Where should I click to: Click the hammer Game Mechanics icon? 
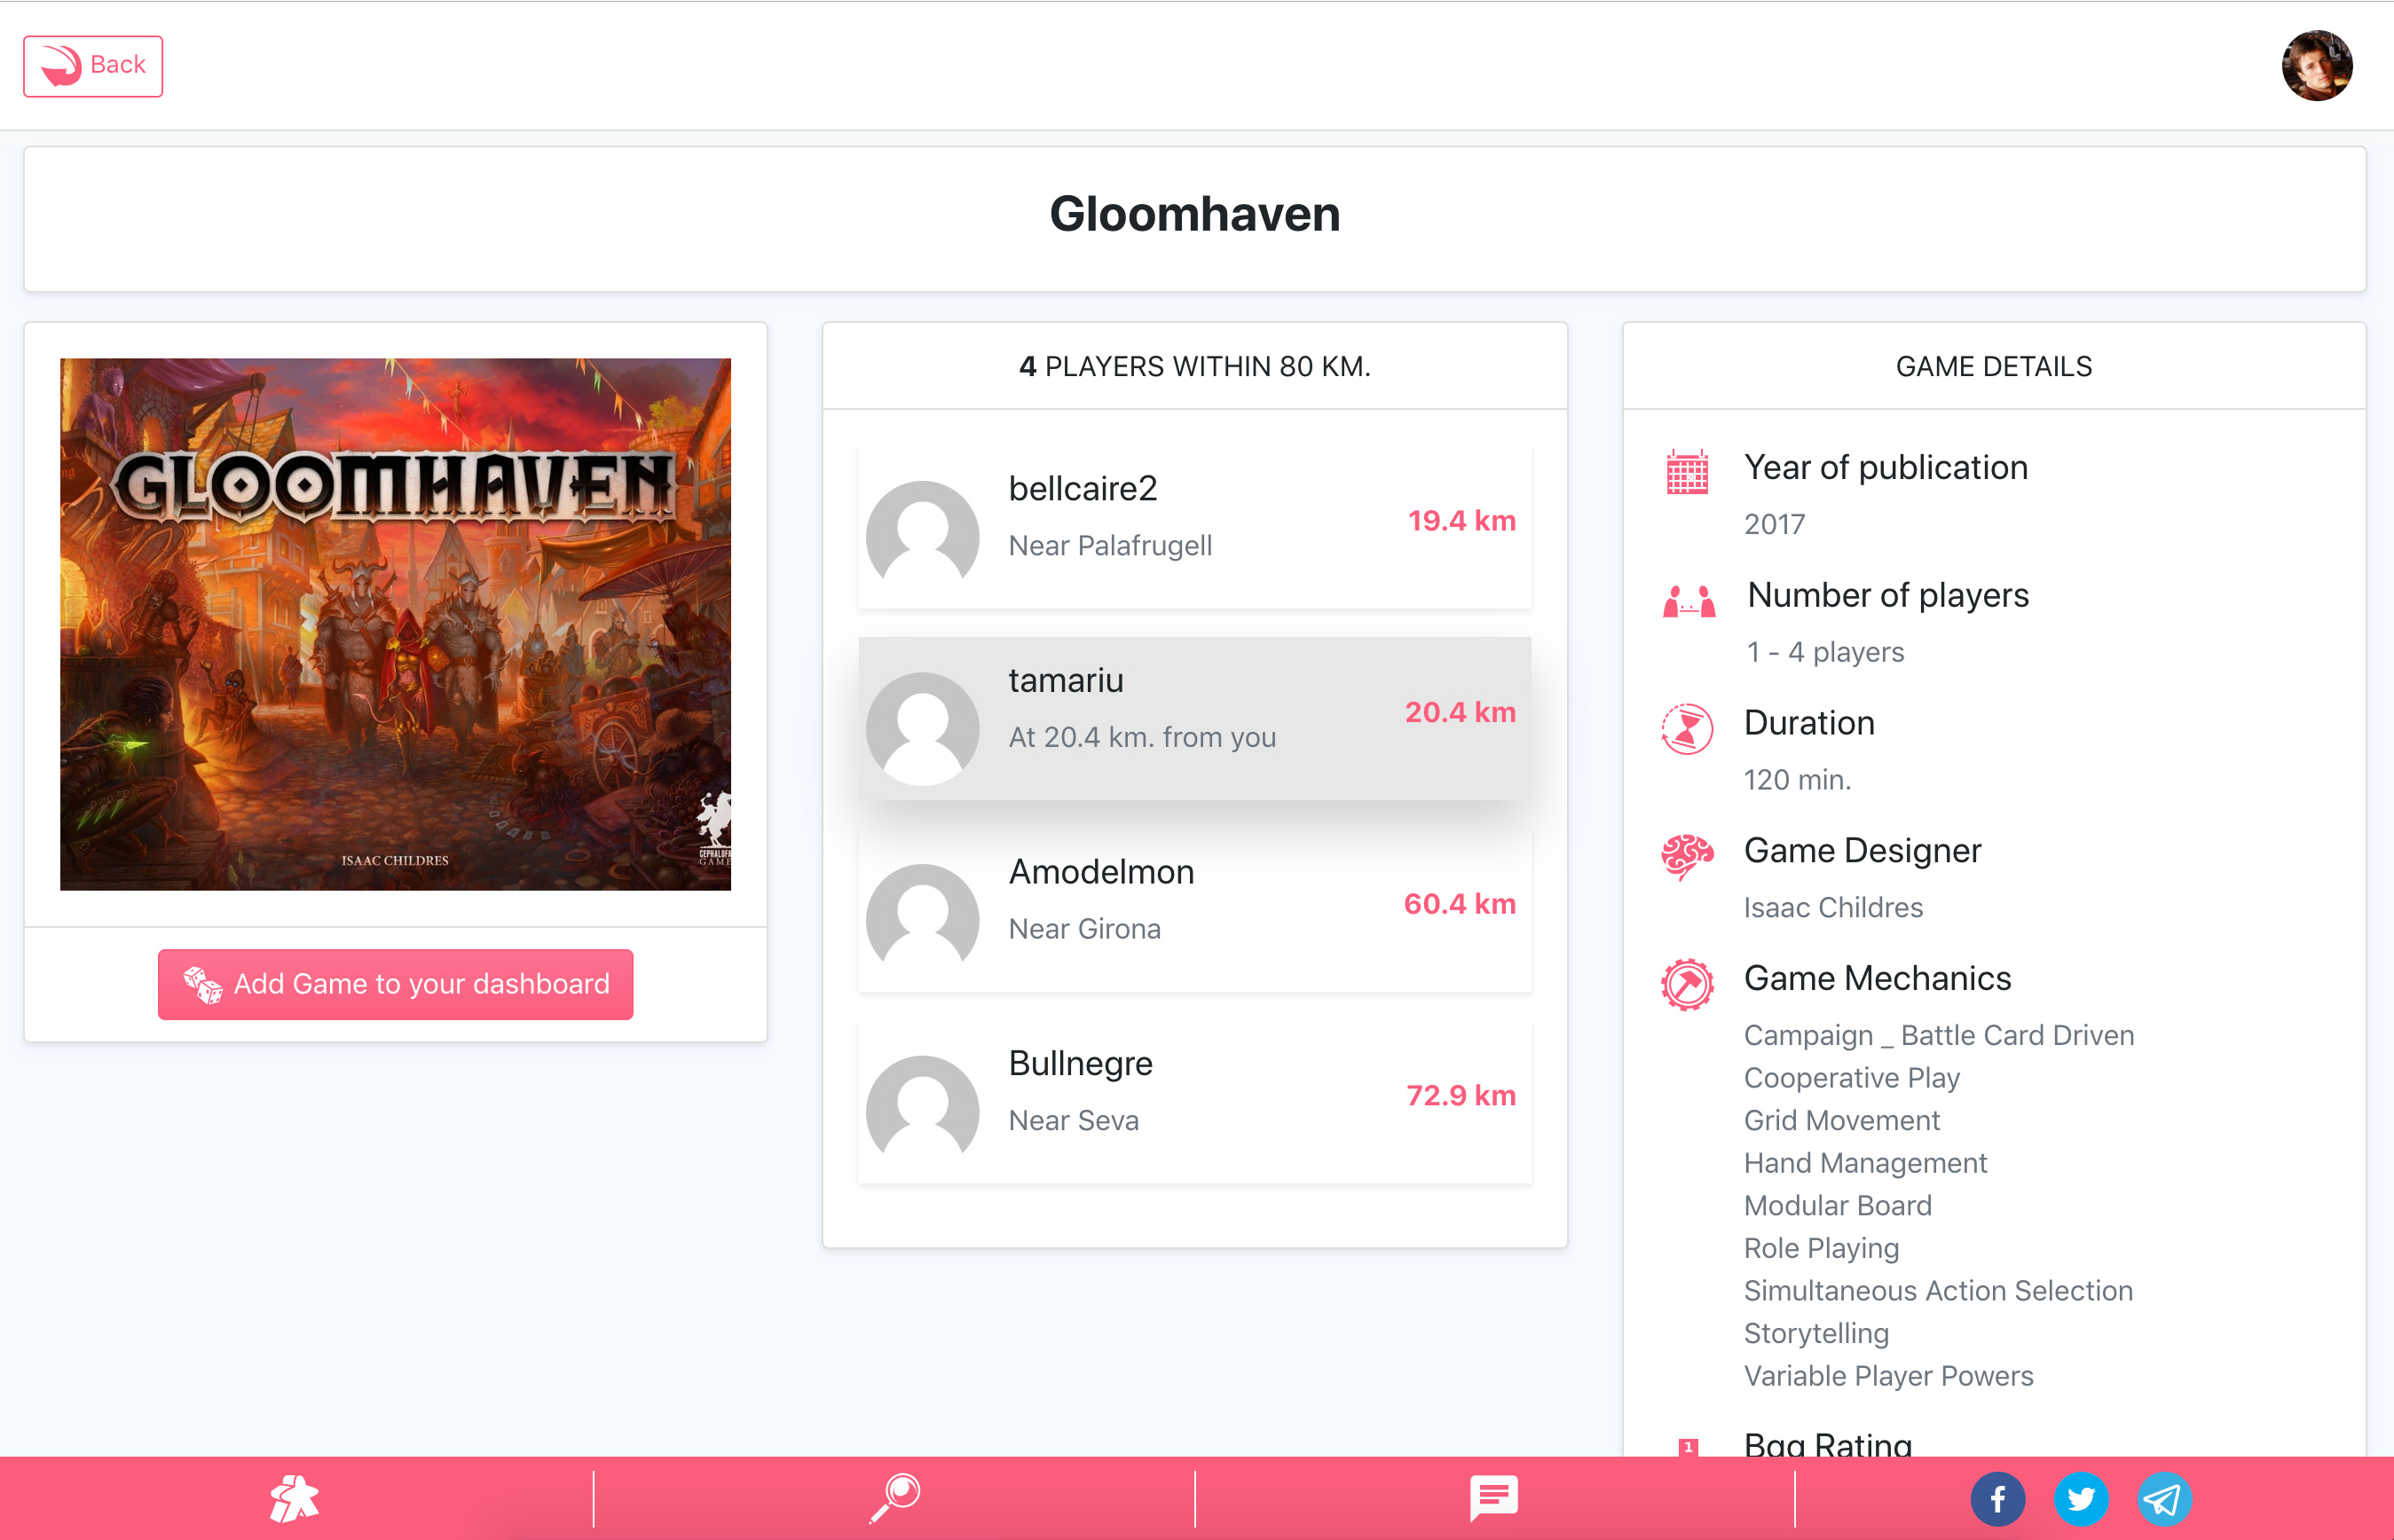1687,984
